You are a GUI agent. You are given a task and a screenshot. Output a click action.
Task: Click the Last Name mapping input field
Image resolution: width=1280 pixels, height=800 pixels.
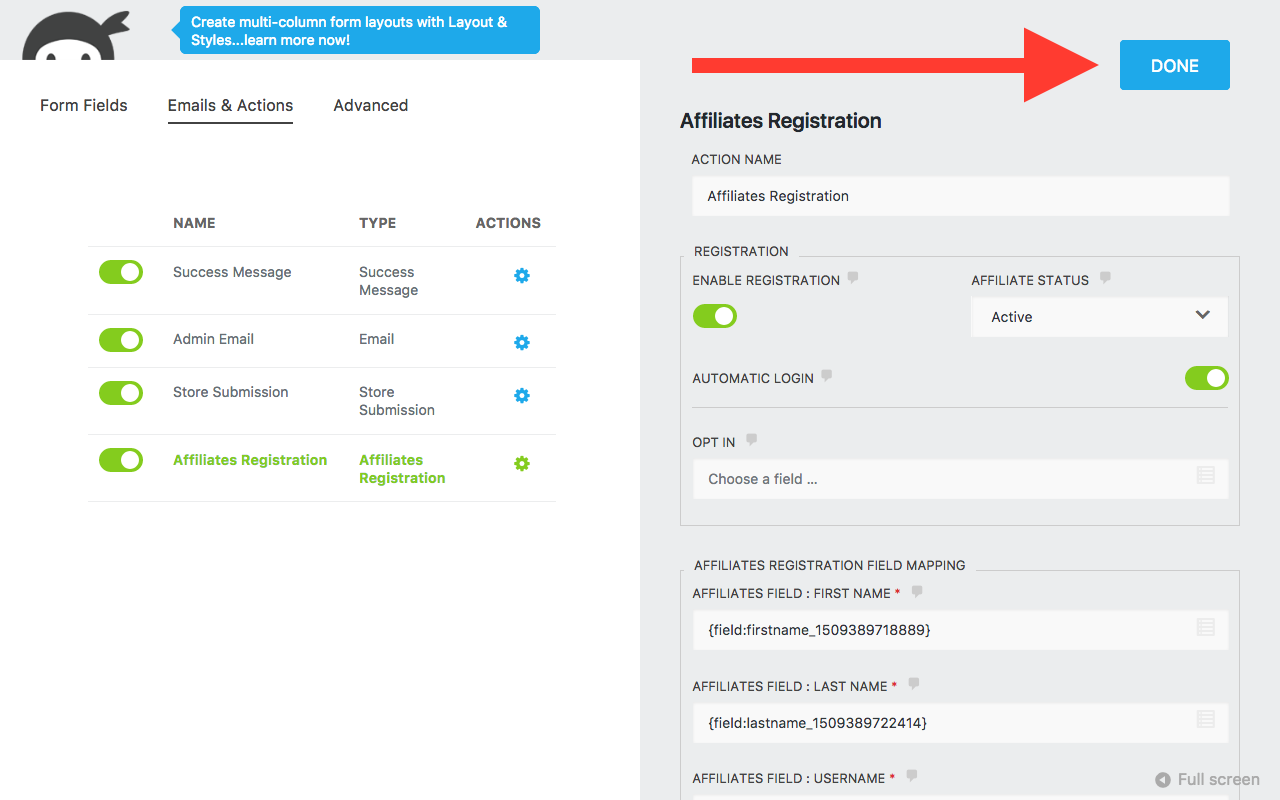point(961,722)
